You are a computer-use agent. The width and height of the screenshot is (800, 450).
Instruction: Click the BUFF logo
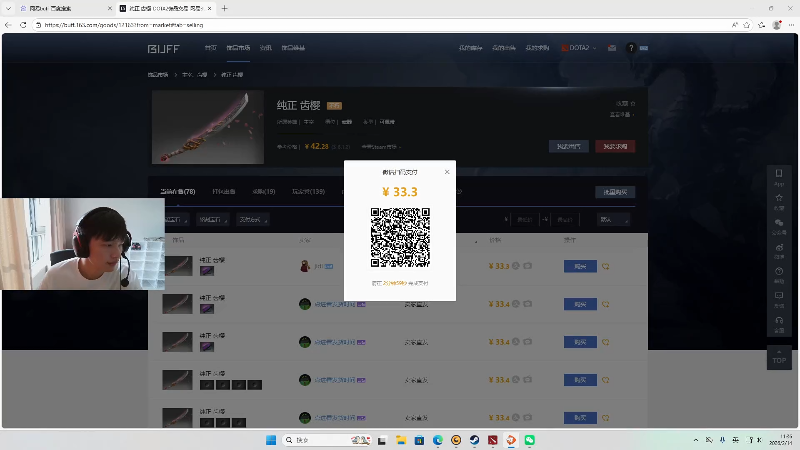pyautogui.click(x=163, y=49)
